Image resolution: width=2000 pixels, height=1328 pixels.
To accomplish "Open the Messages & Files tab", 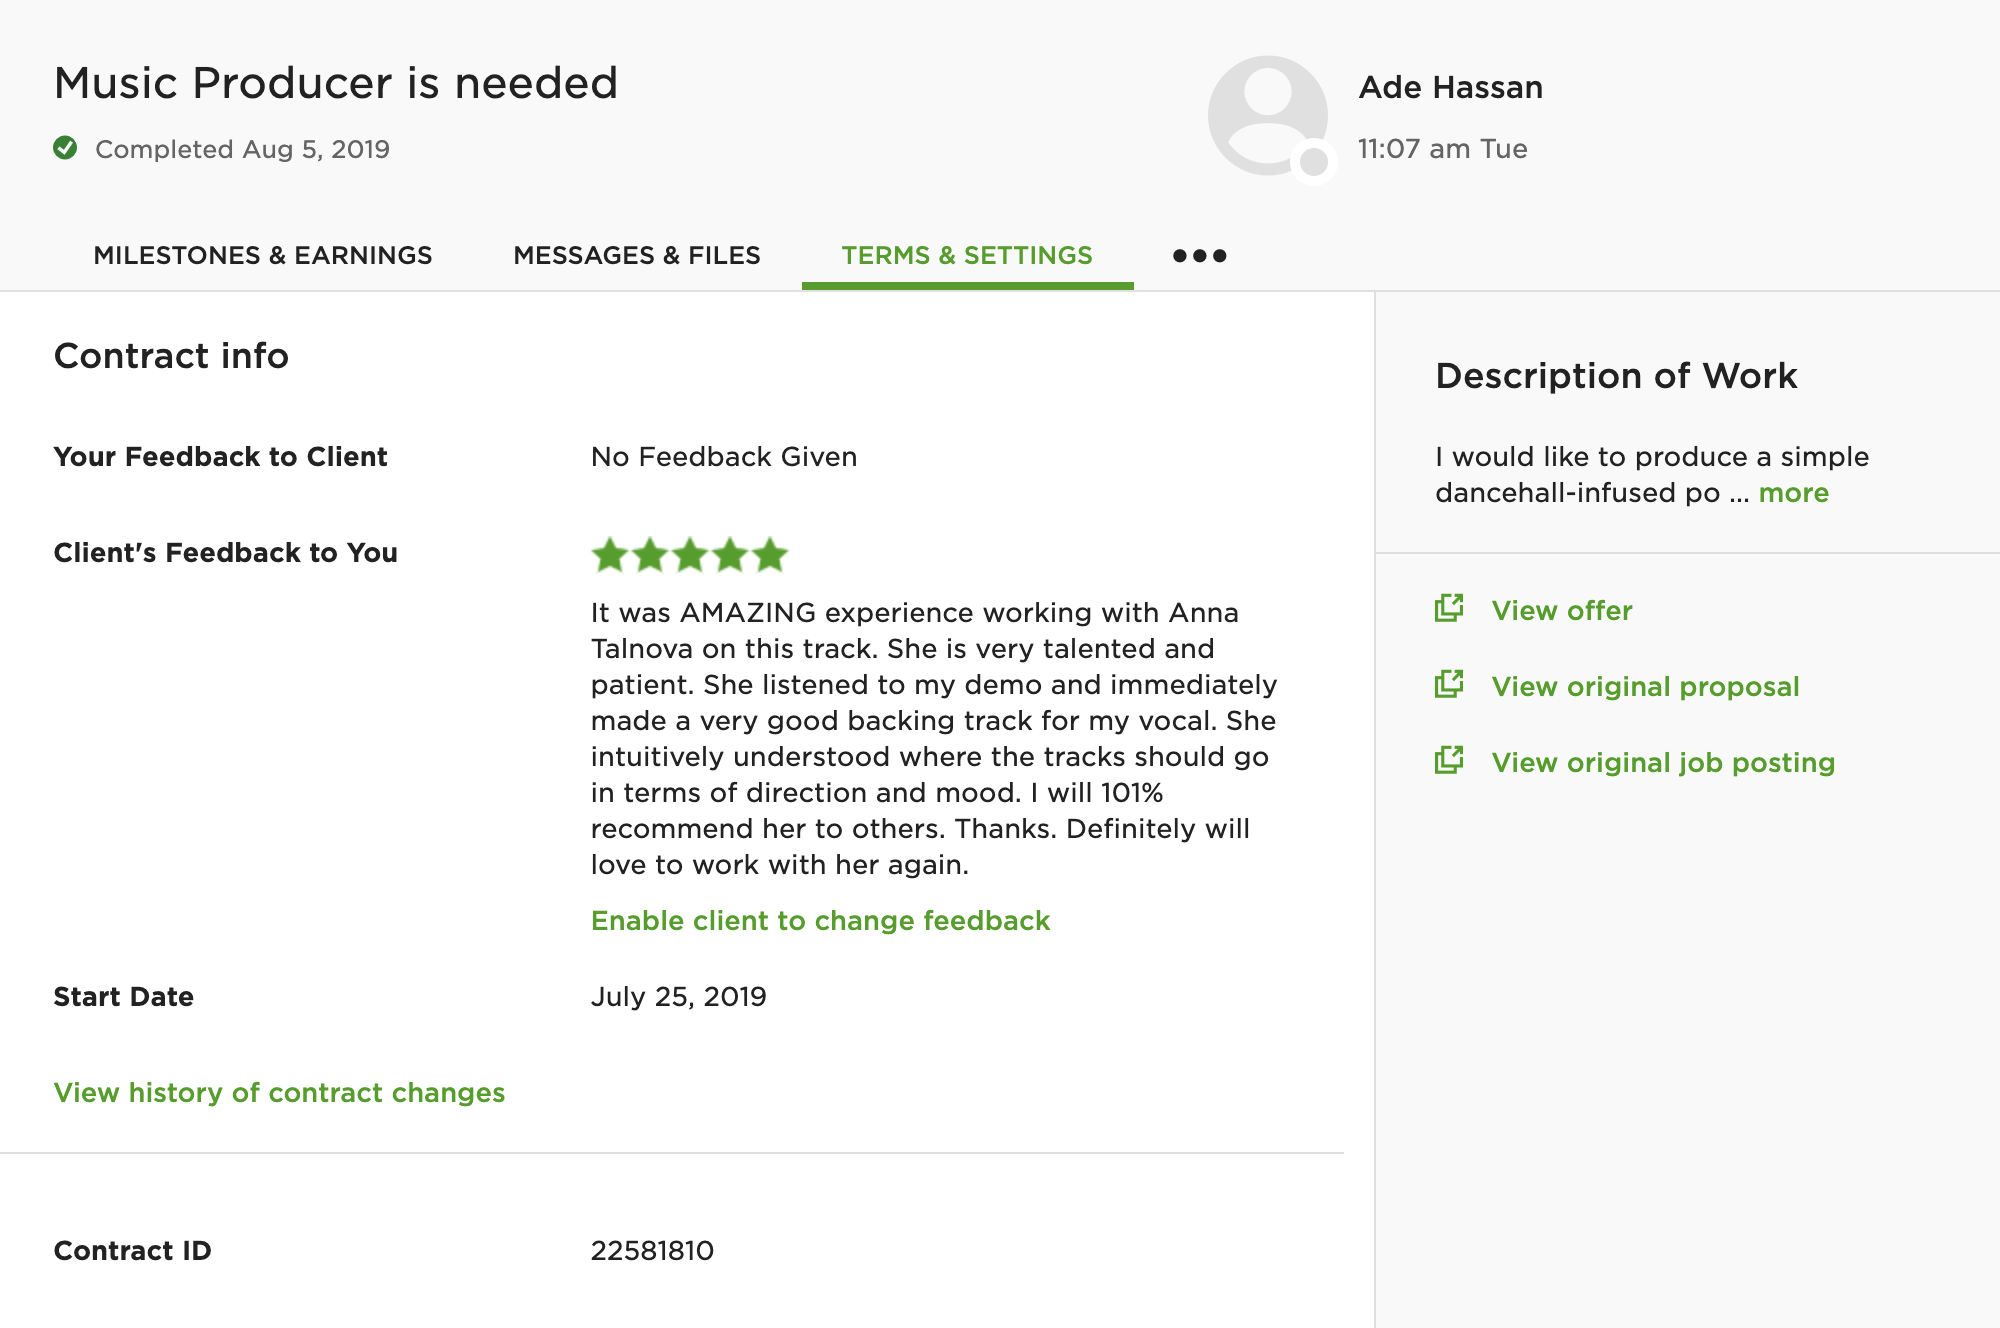I will (x=637, y=256).
